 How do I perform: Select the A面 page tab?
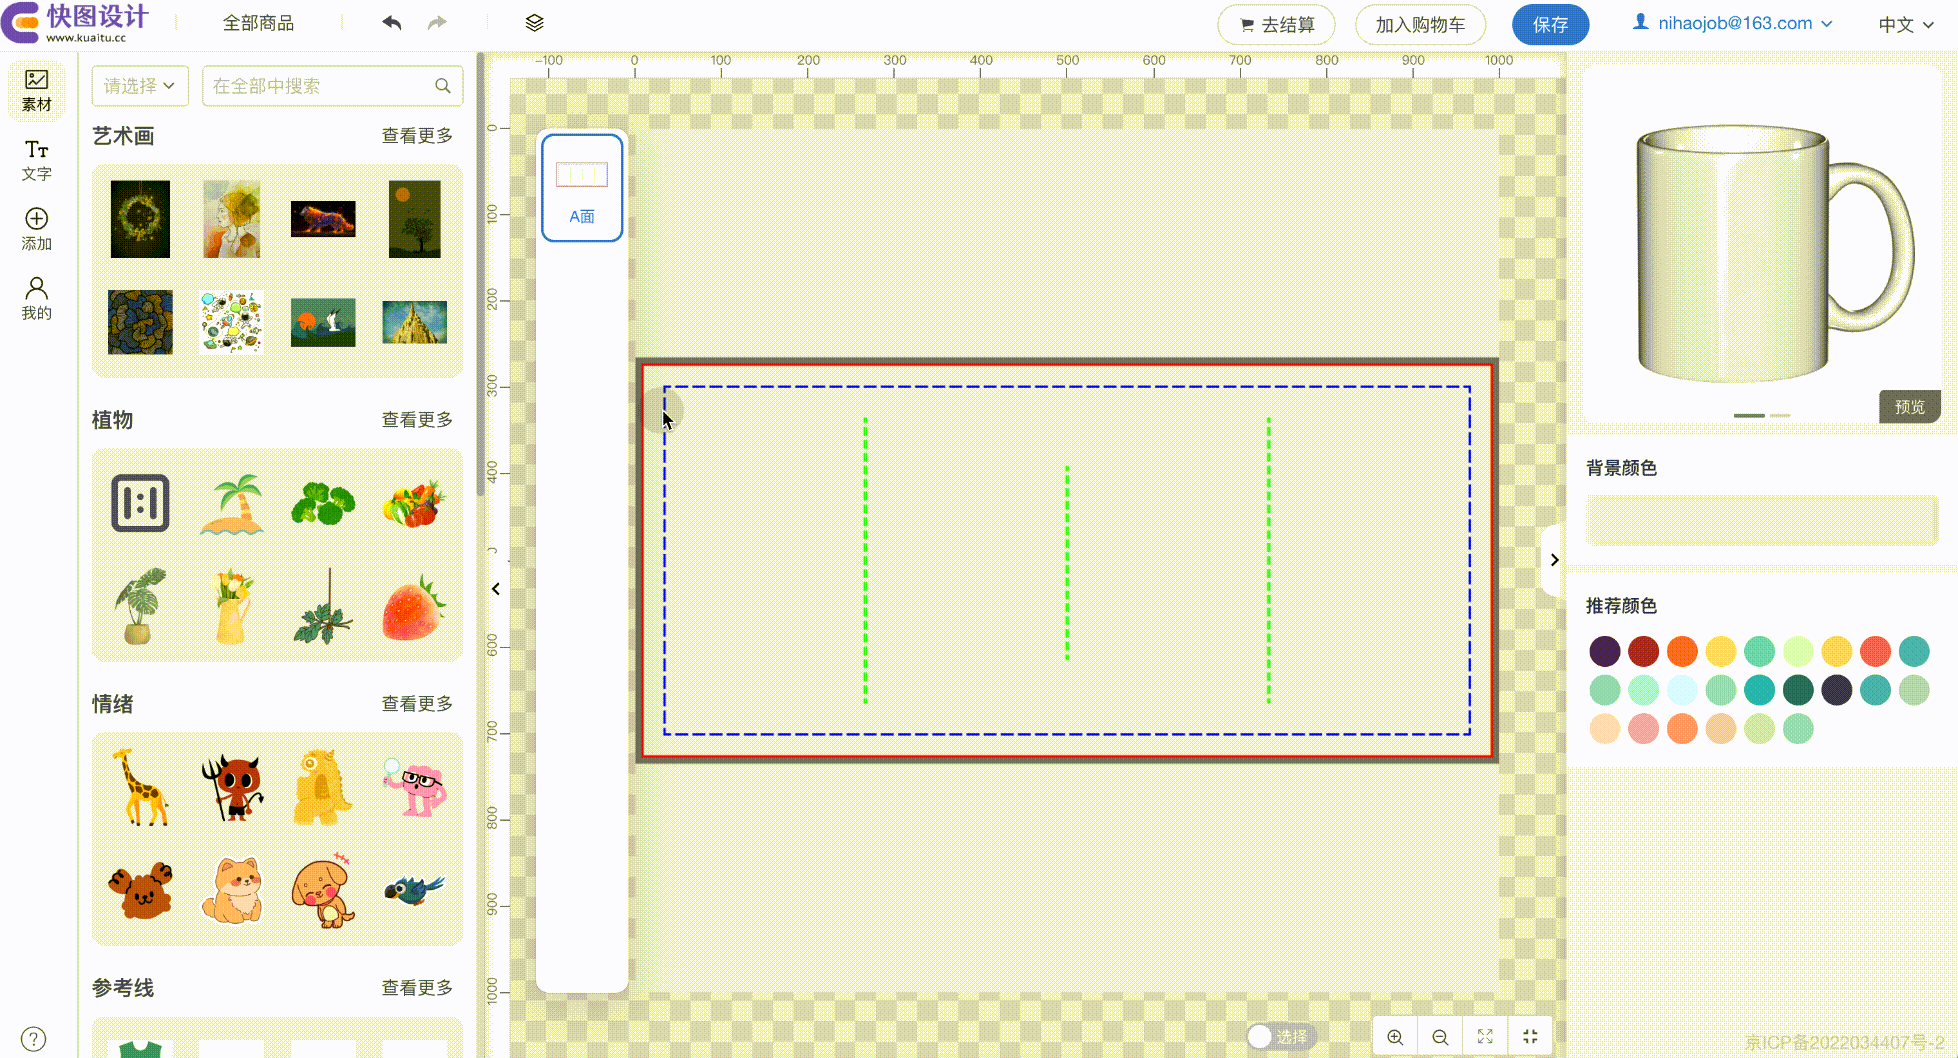[x=582, y=188]
